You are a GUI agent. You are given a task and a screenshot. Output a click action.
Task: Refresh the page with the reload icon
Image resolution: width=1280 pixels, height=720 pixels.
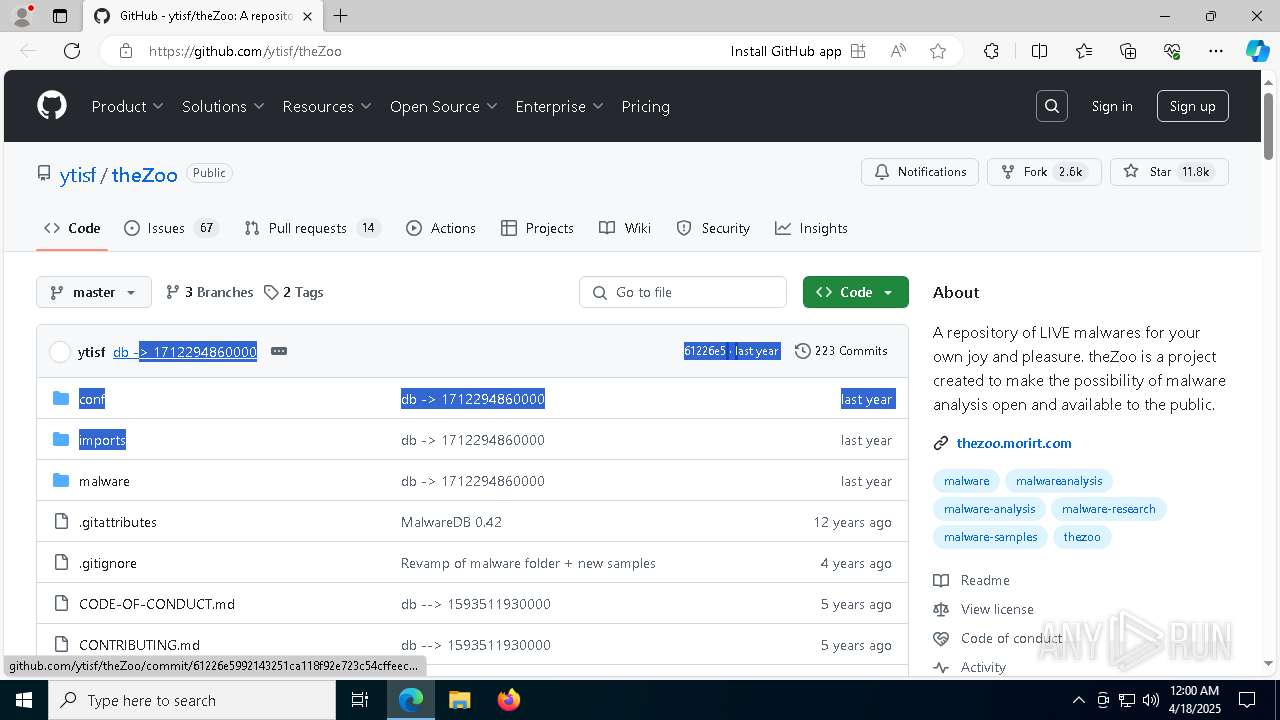point(72,51)
